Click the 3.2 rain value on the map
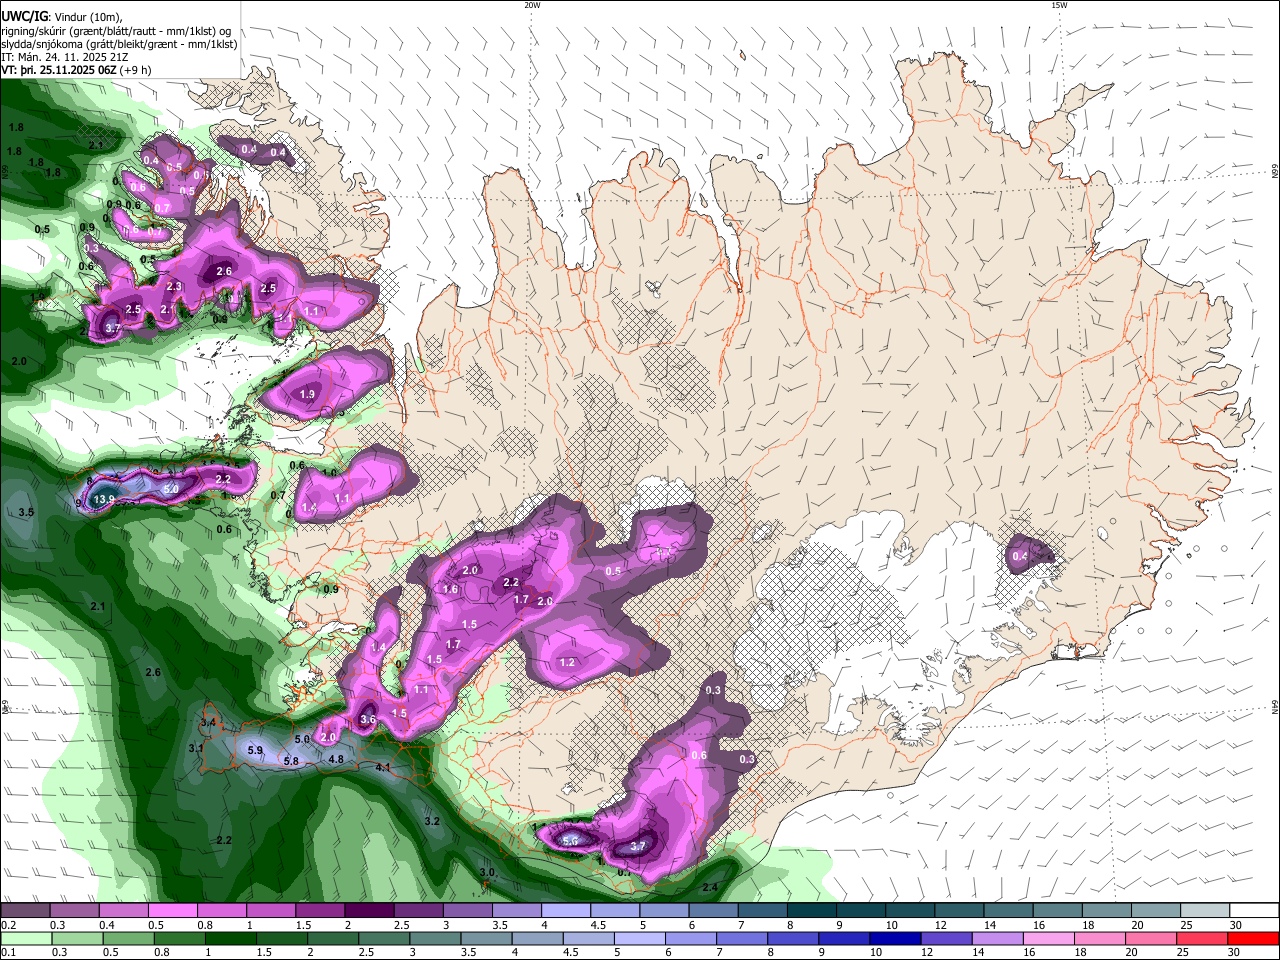Image resolution: width=1280 pixels, height=960 pixels. (x=432, y=821)
